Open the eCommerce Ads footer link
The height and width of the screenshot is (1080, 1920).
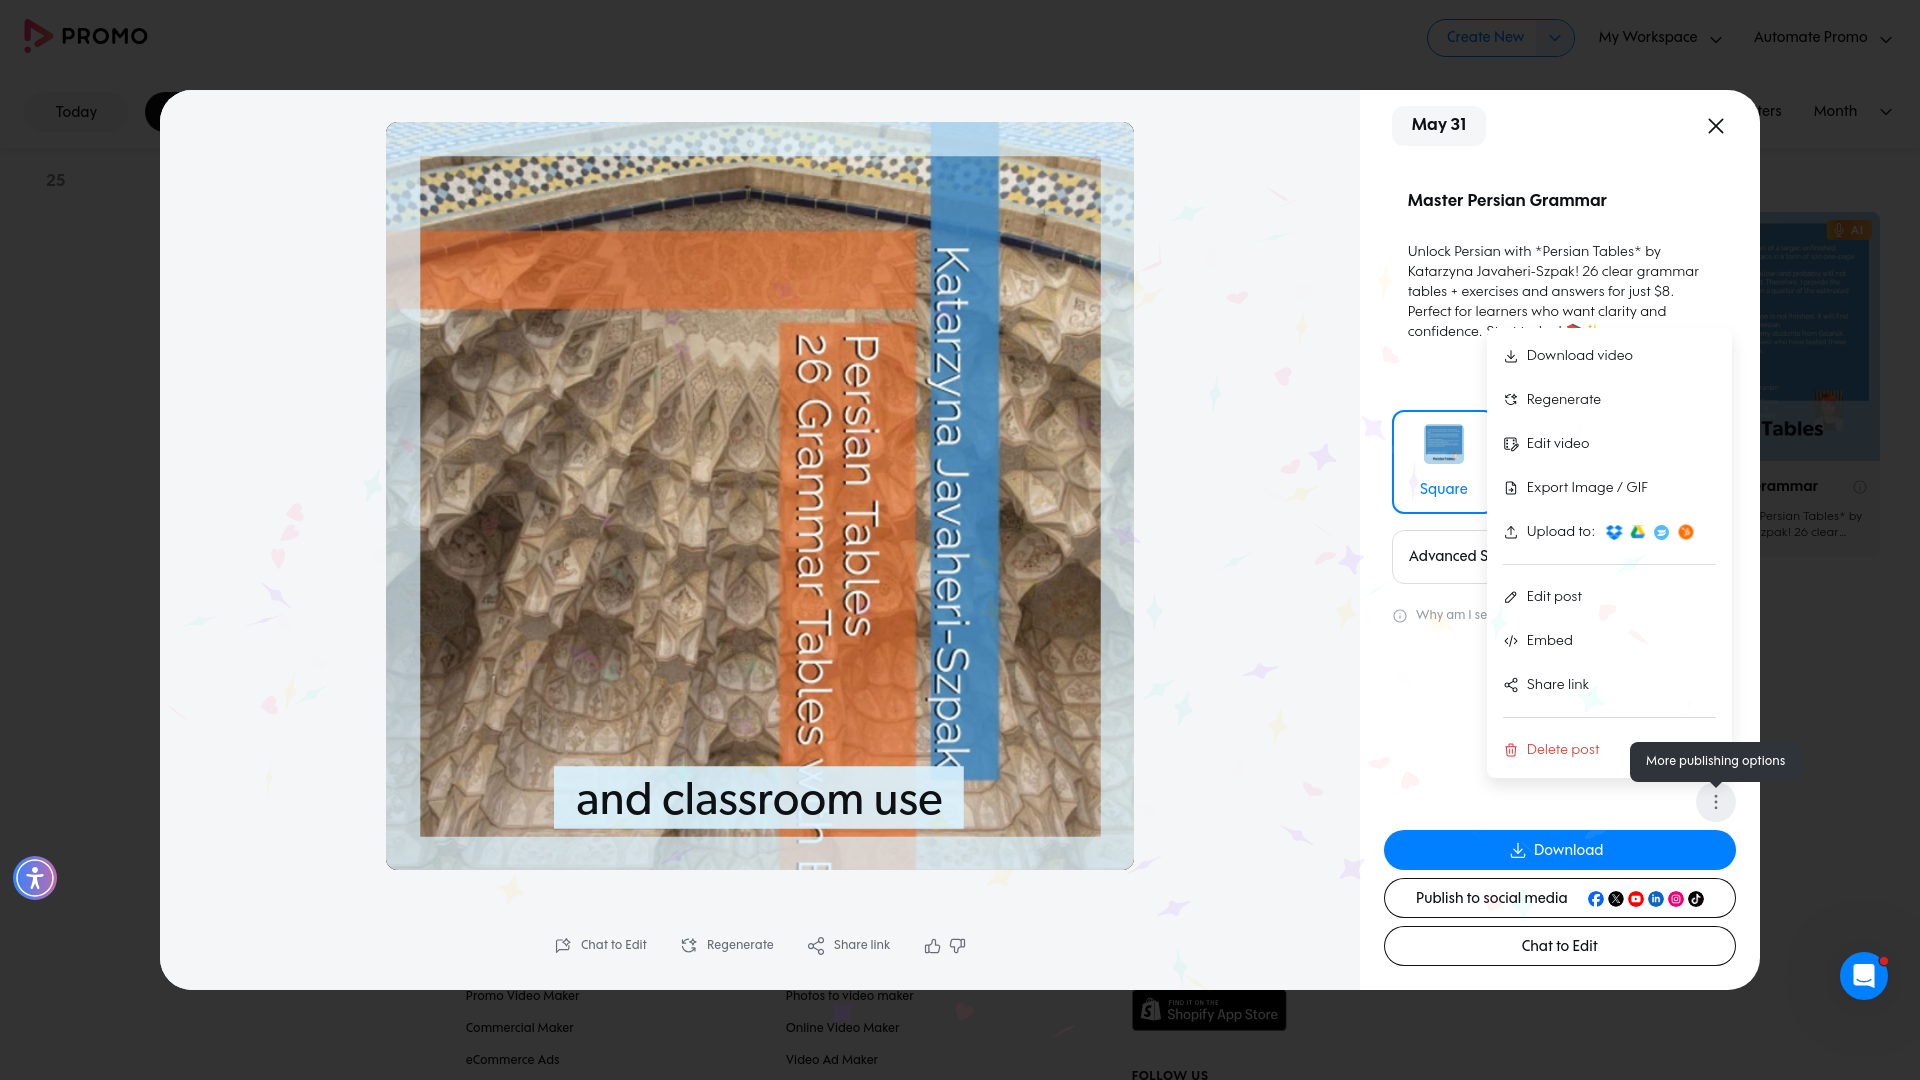[x=512, y=1060]
